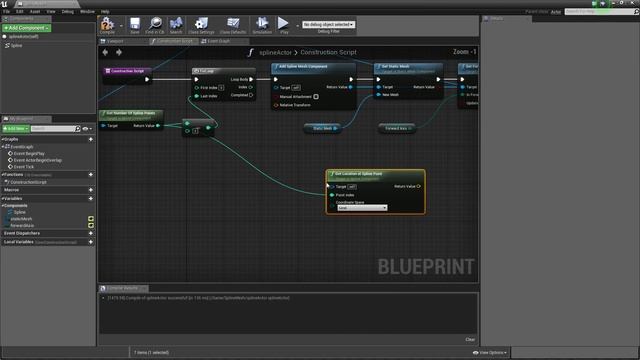
Task: Save the blueprint with Save icon
Action: click(x=135, y=25)
